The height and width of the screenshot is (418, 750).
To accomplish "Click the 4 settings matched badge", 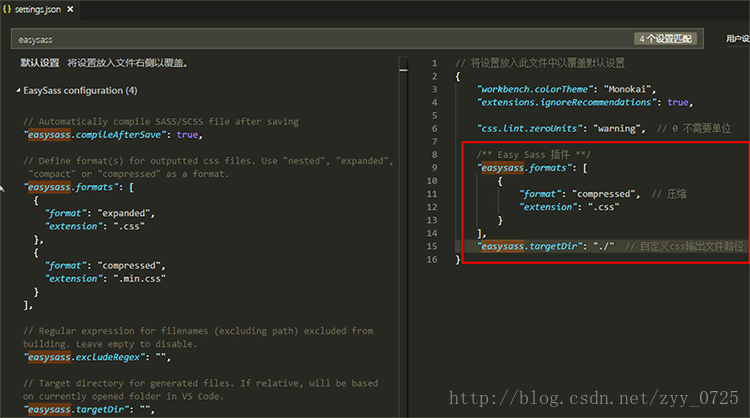I will click(x=665, y=39).
